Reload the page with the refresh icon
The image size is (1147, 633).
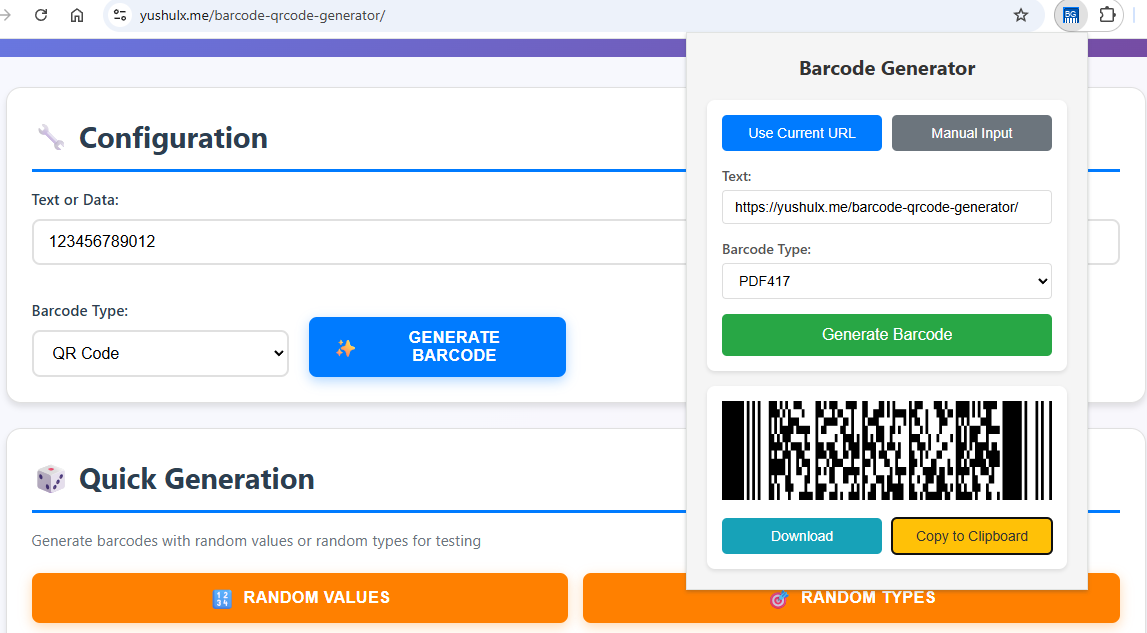(x=40, y=15)
